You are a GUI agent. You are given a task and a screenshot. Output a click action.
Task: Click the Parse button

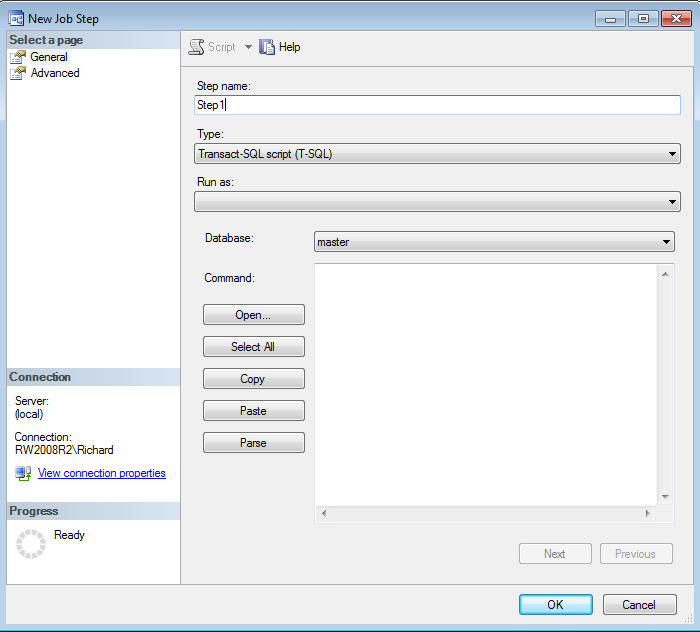point(254,443)
